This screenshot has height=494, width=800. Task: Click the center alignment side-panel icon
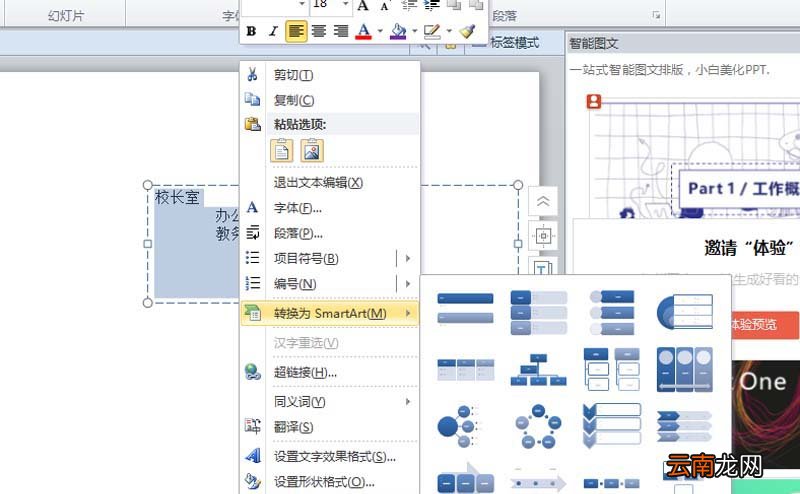[543, 236]
